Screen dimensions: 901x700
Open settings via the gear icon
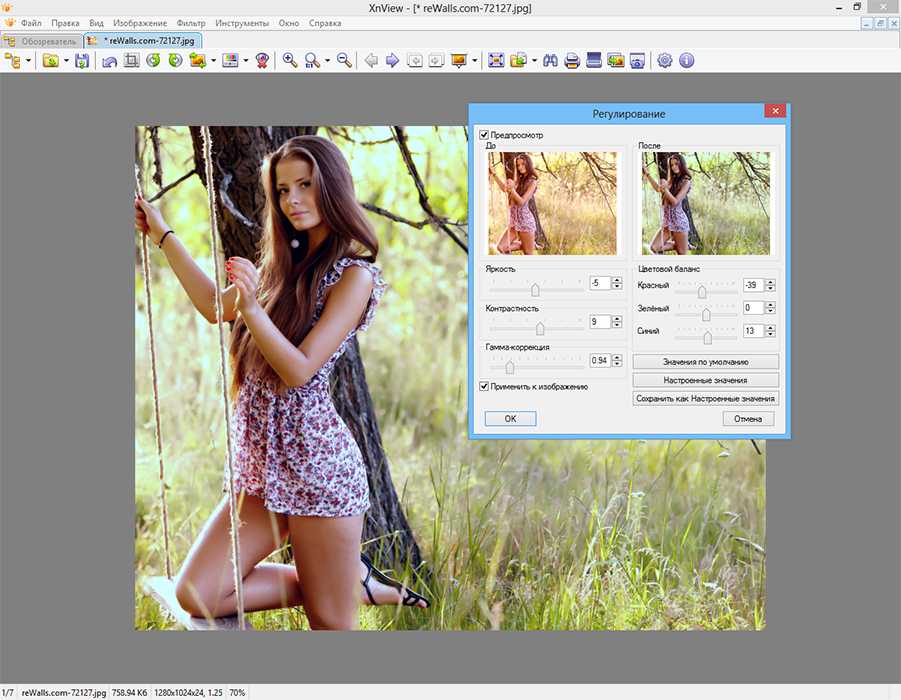pos(665,61)
